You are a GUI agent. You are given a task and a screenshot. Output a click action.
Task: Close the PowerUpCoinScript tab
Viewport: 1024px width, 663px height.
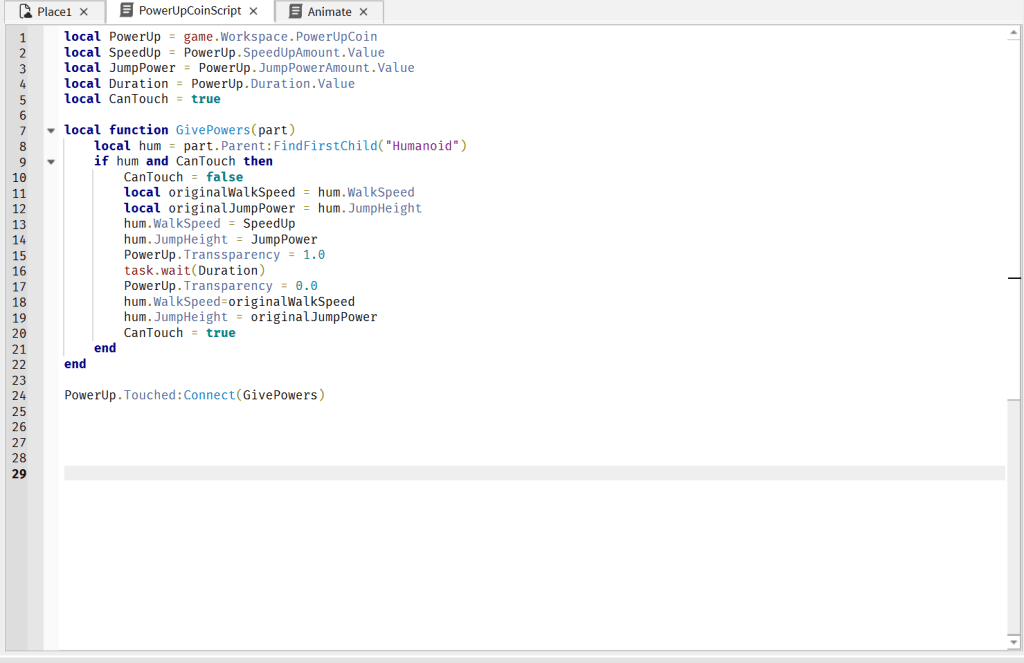click(x=254, y=11)
